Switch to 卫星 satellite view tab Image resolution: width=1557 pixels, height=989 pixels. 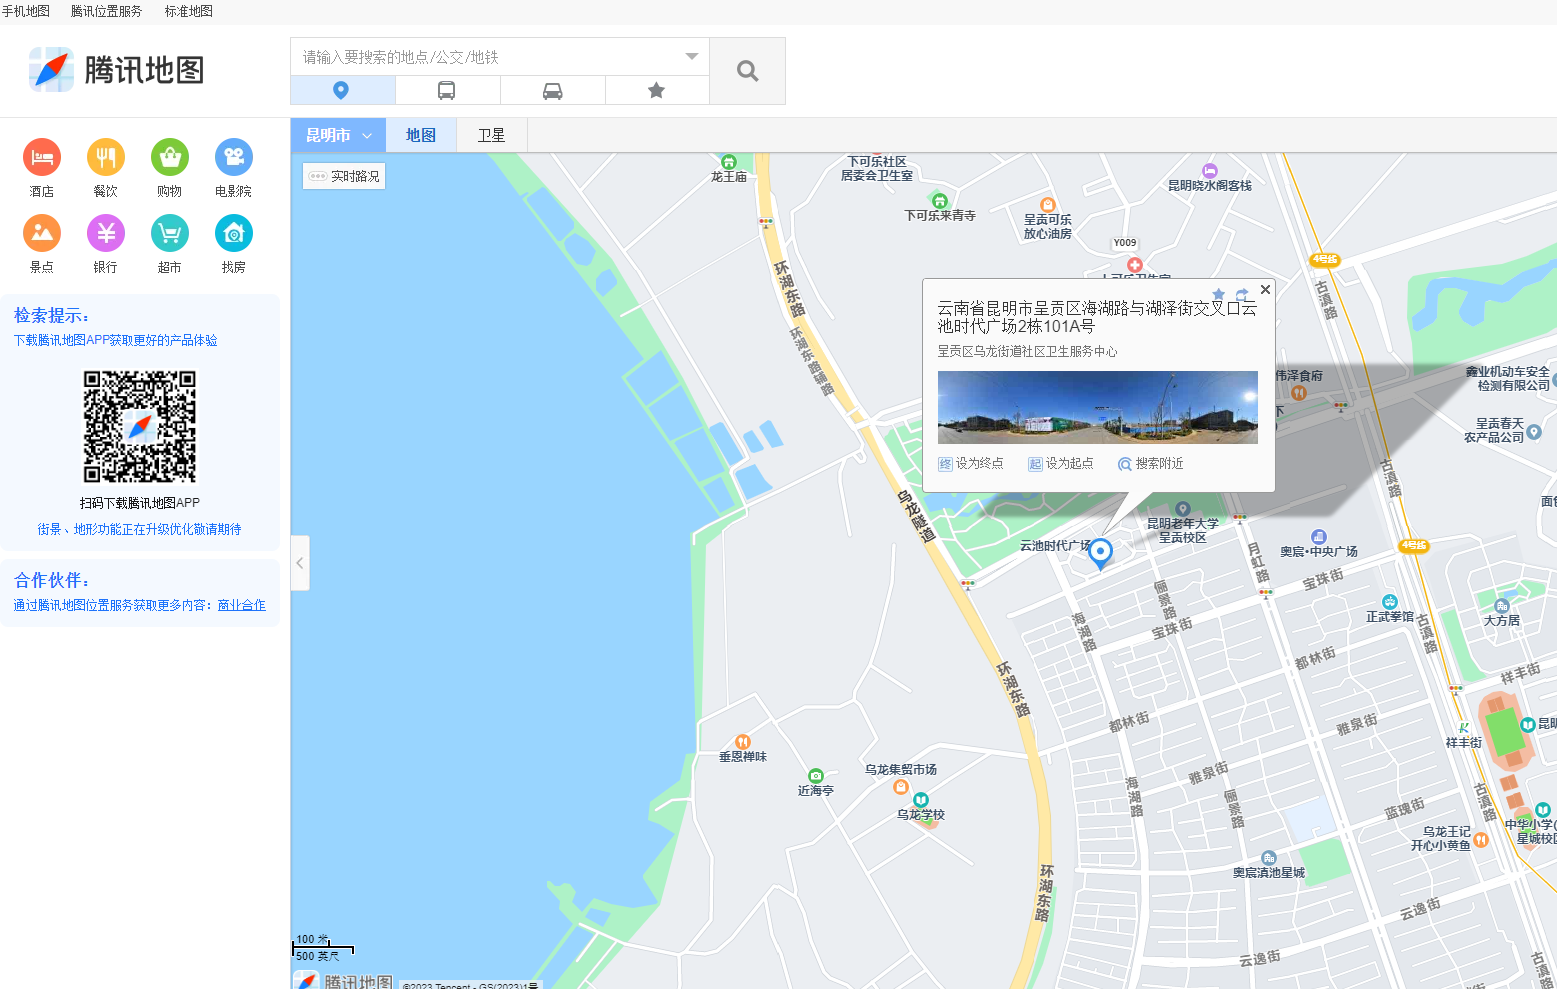coord(492,135)
